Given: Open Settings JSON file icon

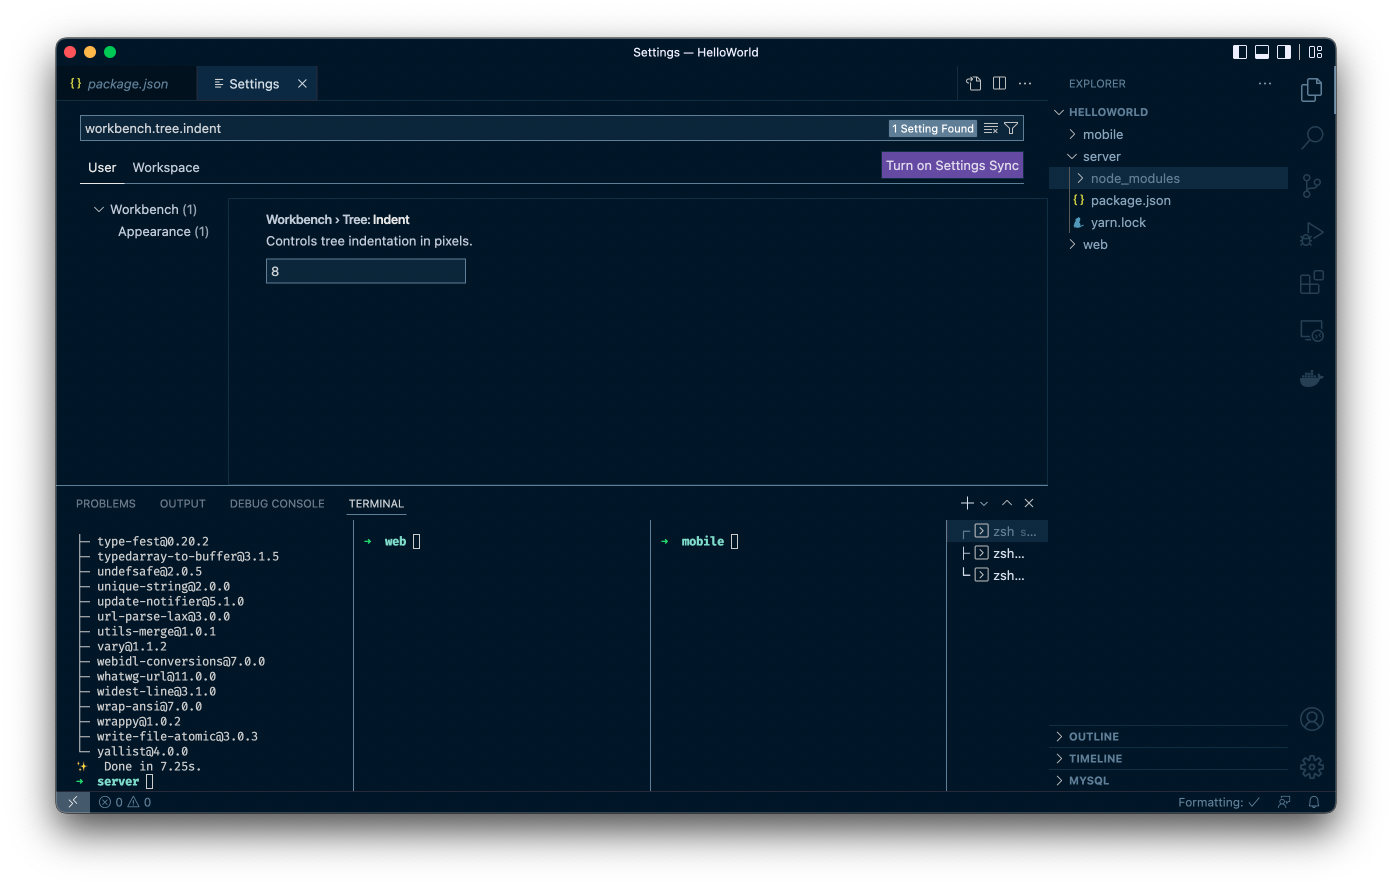Looking at the screenshot, I should (973, 84).
